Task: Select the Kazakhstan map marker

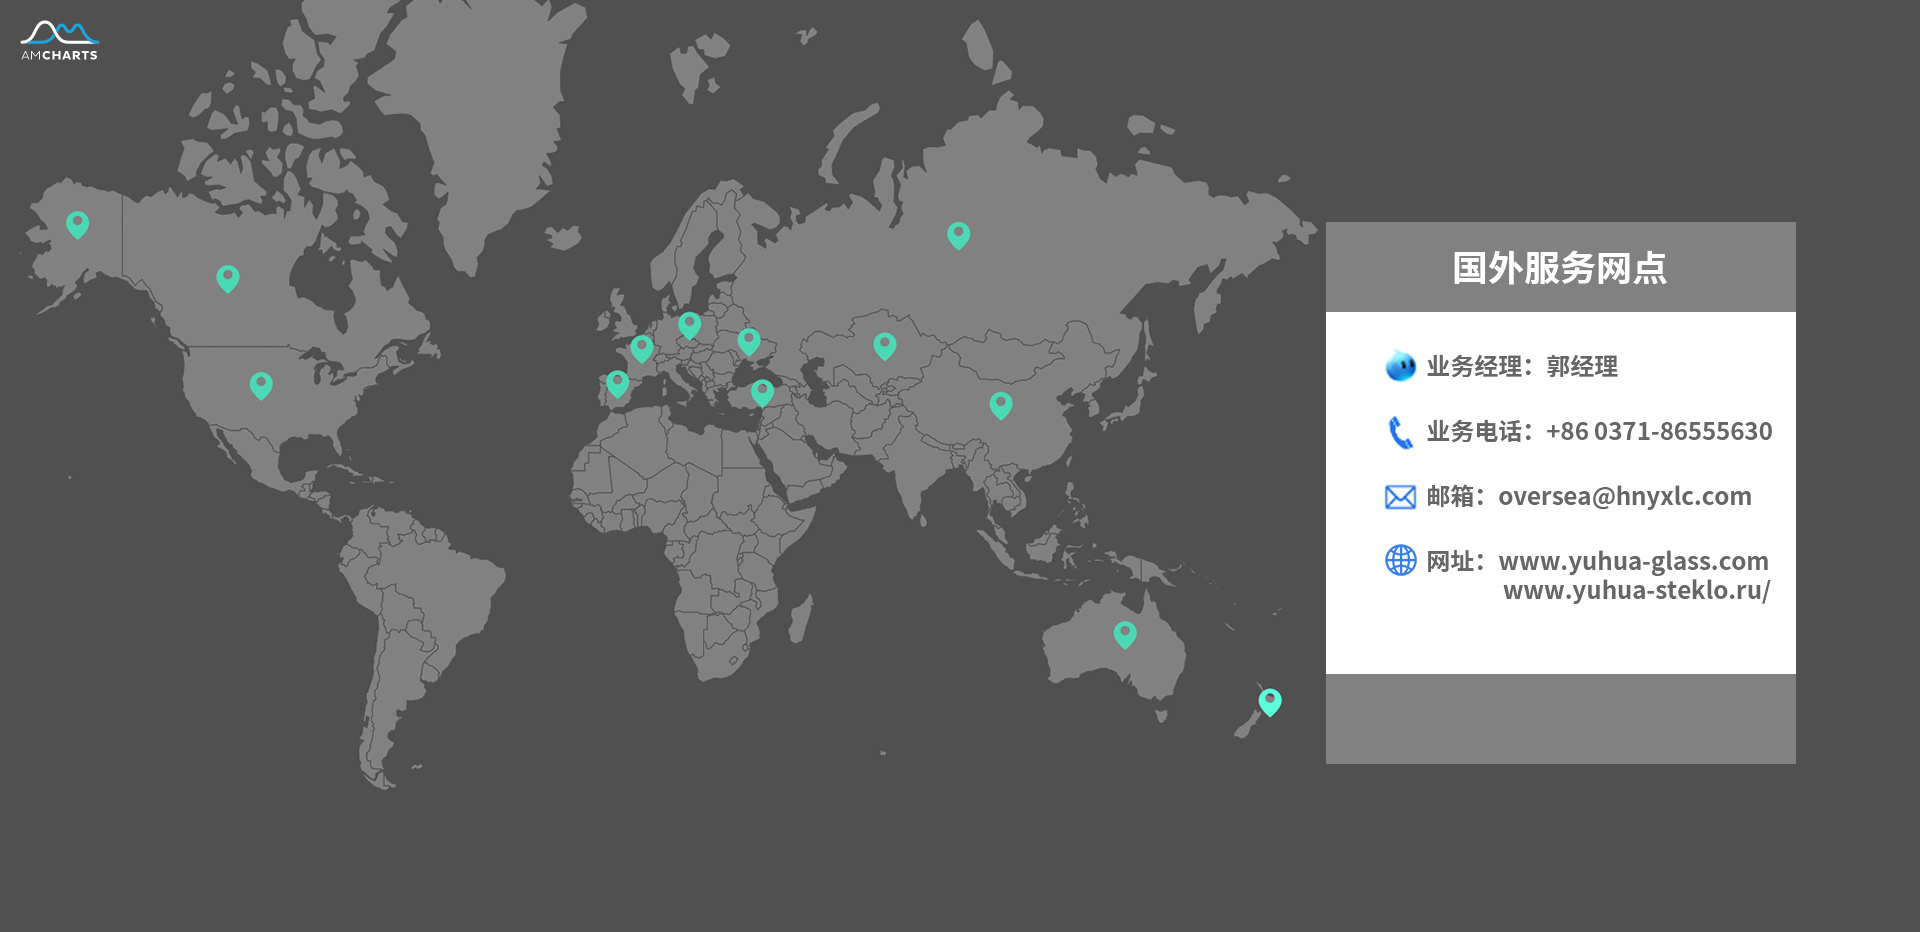Action: click(884, 345)
